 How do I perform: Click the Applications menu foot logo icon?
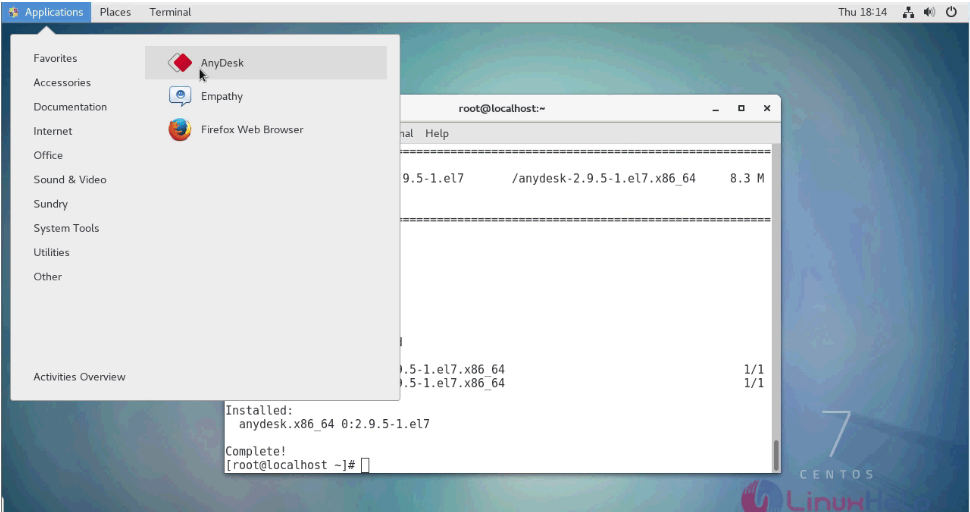tap(14, 12)
